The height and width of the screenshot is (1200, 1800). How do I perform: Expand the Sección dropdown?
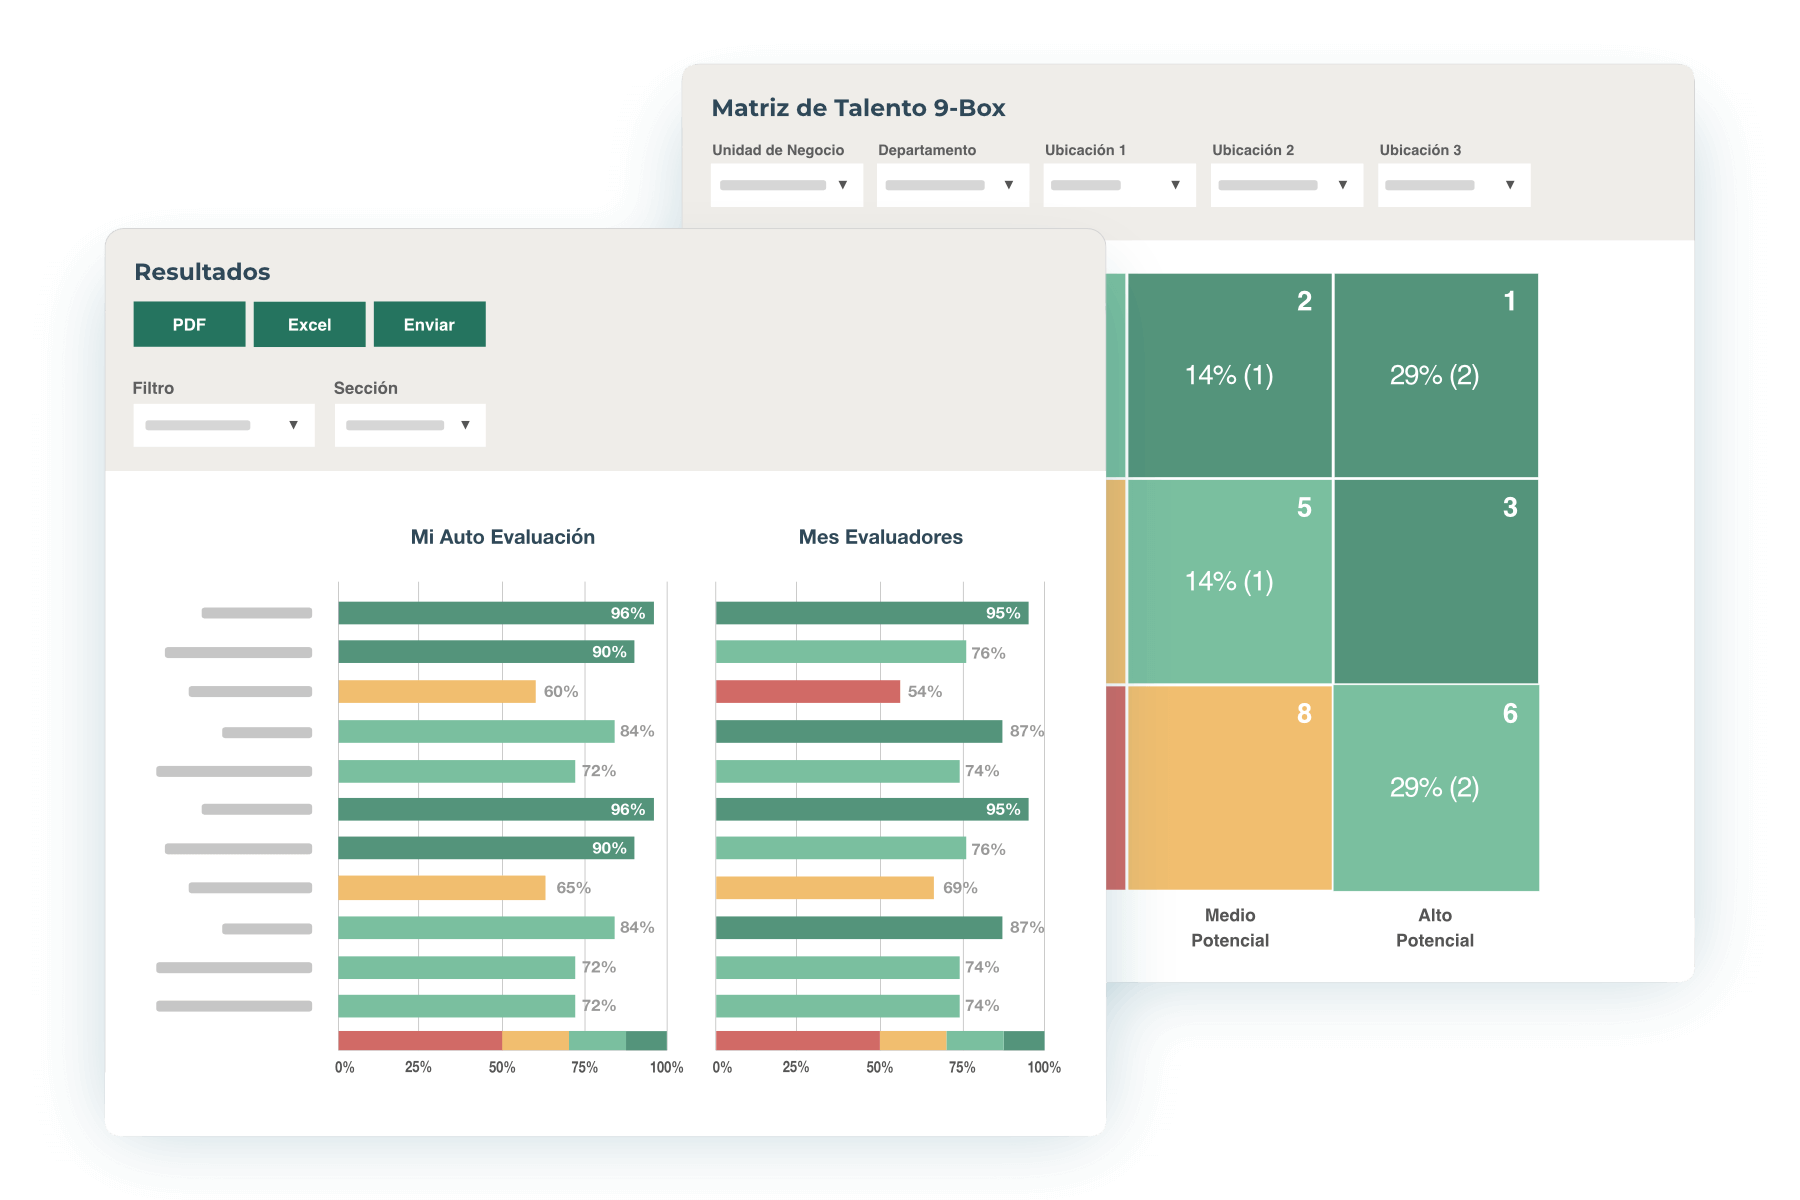(x=409, y=425)
